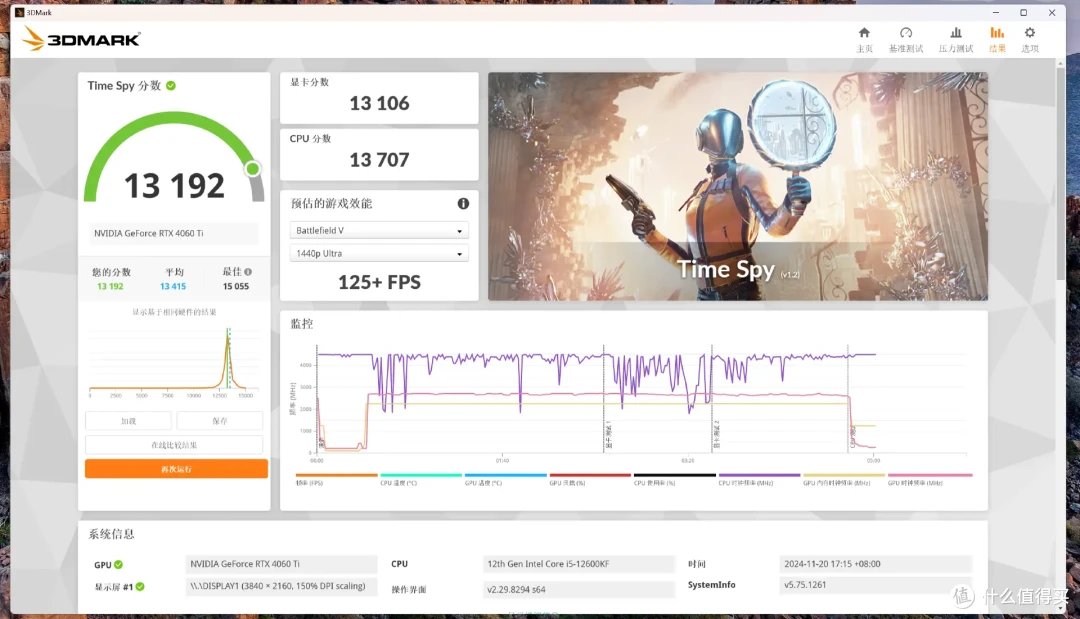Image resolution: width=1080 pixels, height=619 pixels.
Task: Toggle the pink GPU 时钟频率 (MHz) legend
Action: click(930, 479)
